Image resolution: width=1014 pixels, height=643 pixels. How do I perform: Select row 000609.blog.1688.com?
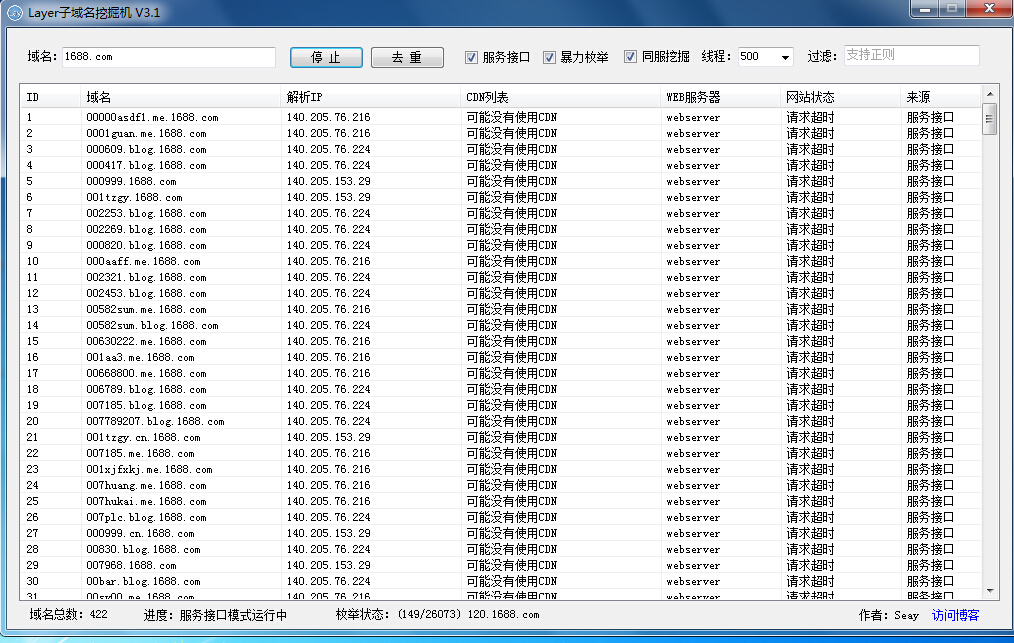click(x=501, y=149)
